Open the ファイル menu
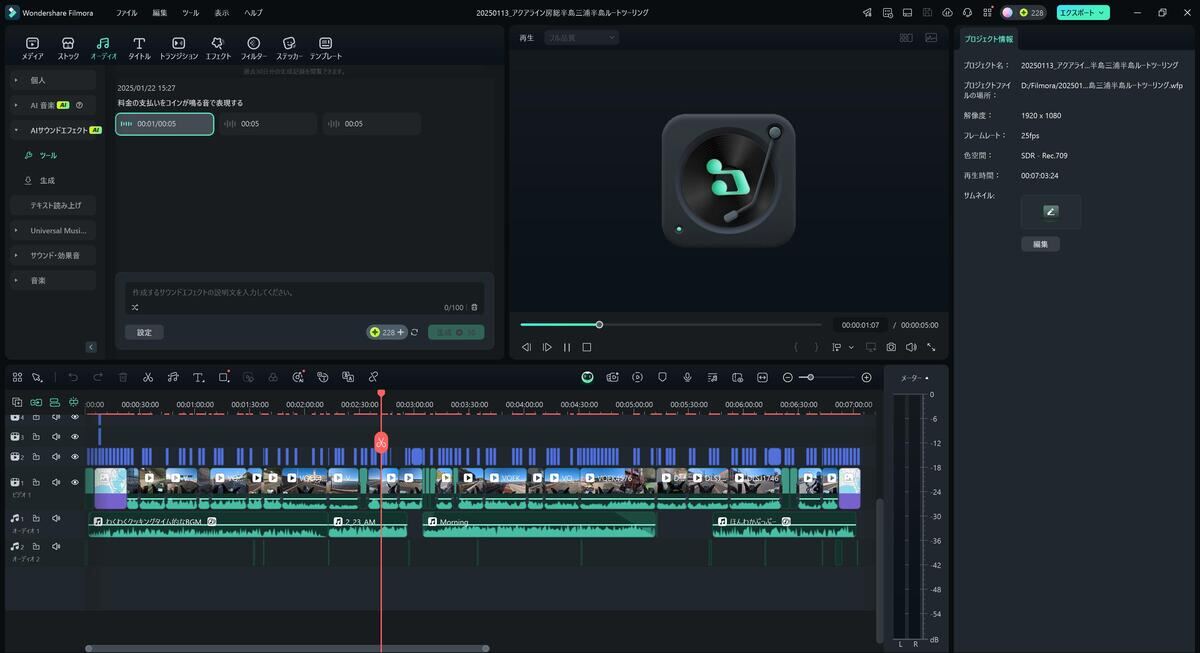Image resolution: width=1200 pixels, height=653 pixels. [x=126, y=13]
